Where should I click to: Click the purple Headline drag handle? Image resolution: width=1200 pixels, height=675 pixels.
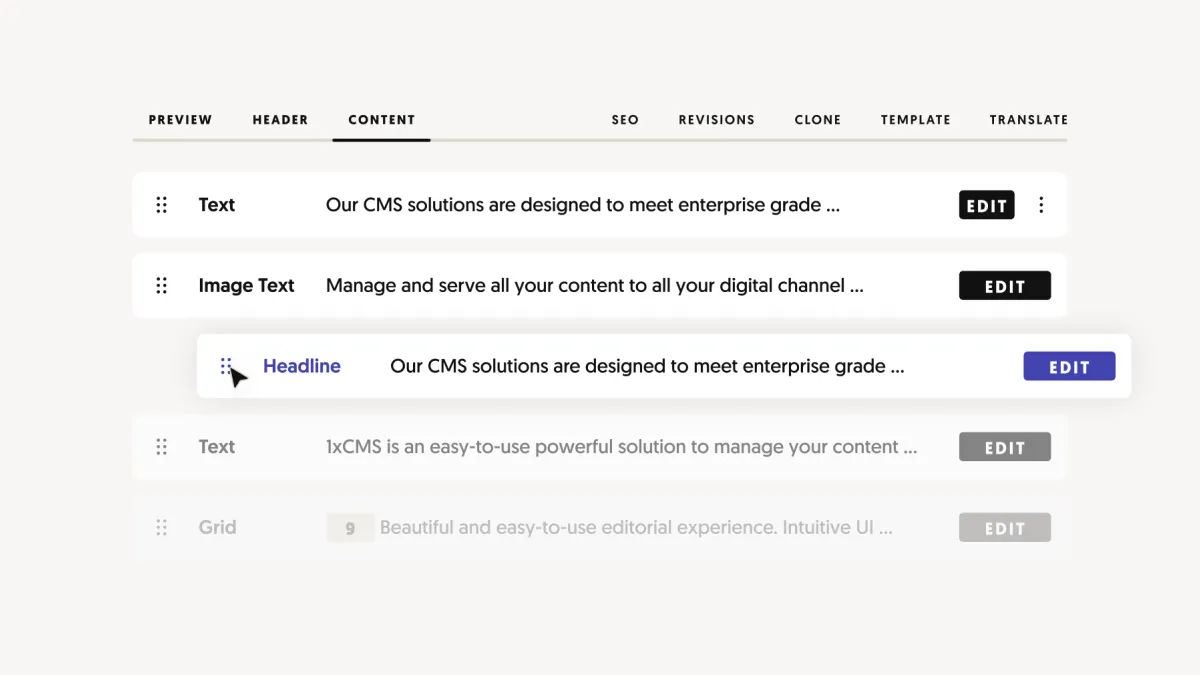(x=226, y=366)
